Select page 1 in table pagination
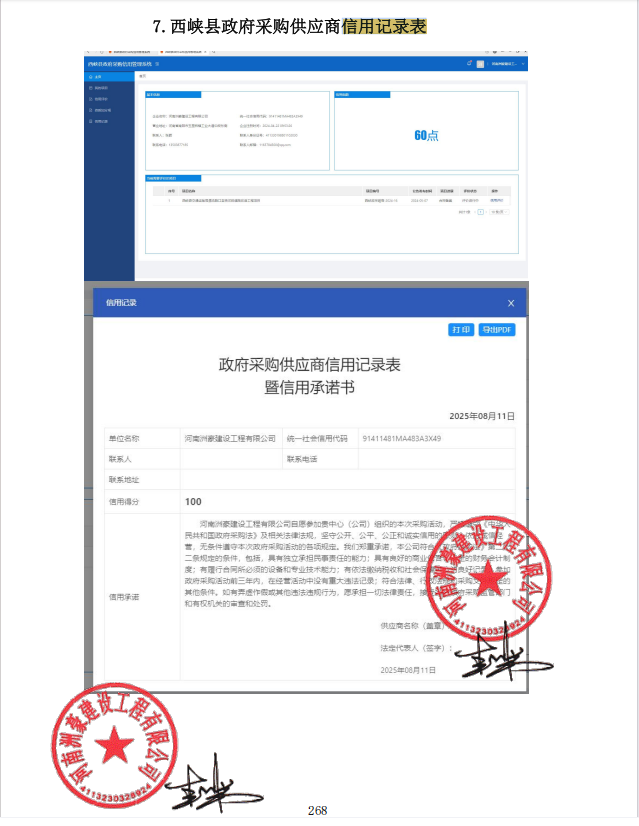Screen dimensions: 639x826 [480, 212]
